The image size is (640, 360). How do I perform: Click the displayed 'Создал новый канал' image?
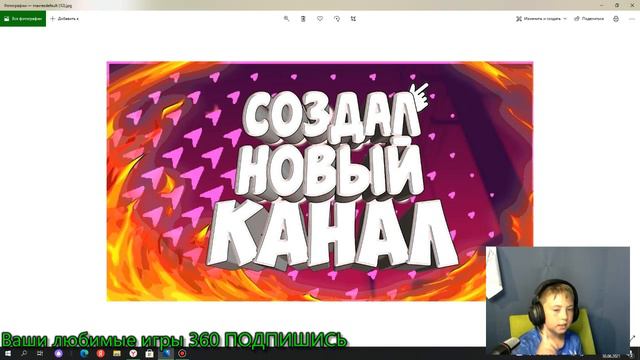320,181
